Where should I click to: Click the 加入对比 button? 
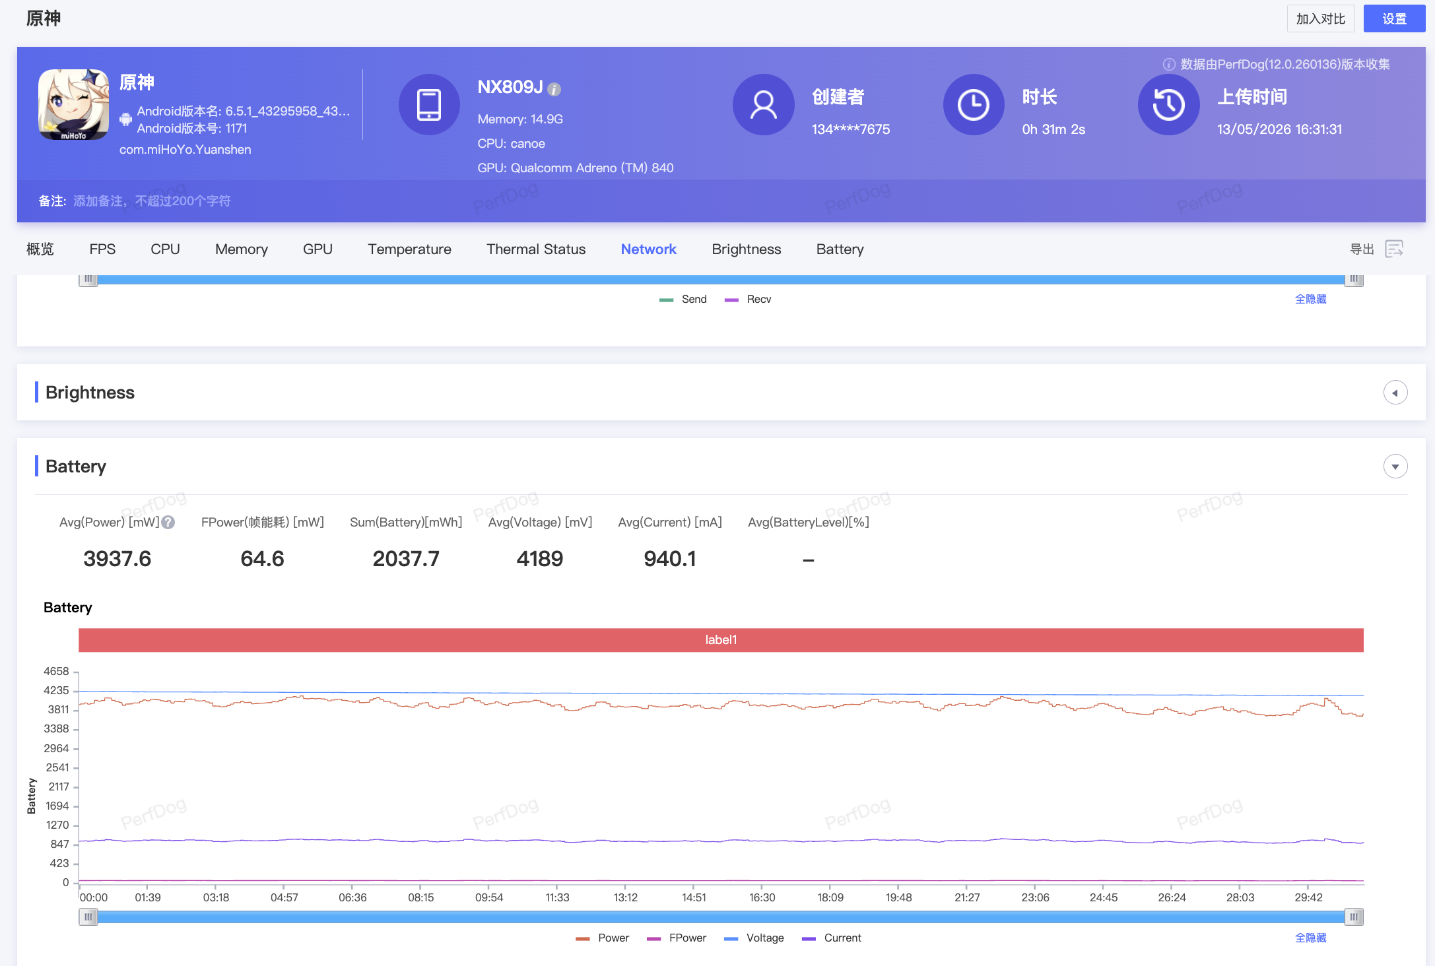(x=1321, y=18)
